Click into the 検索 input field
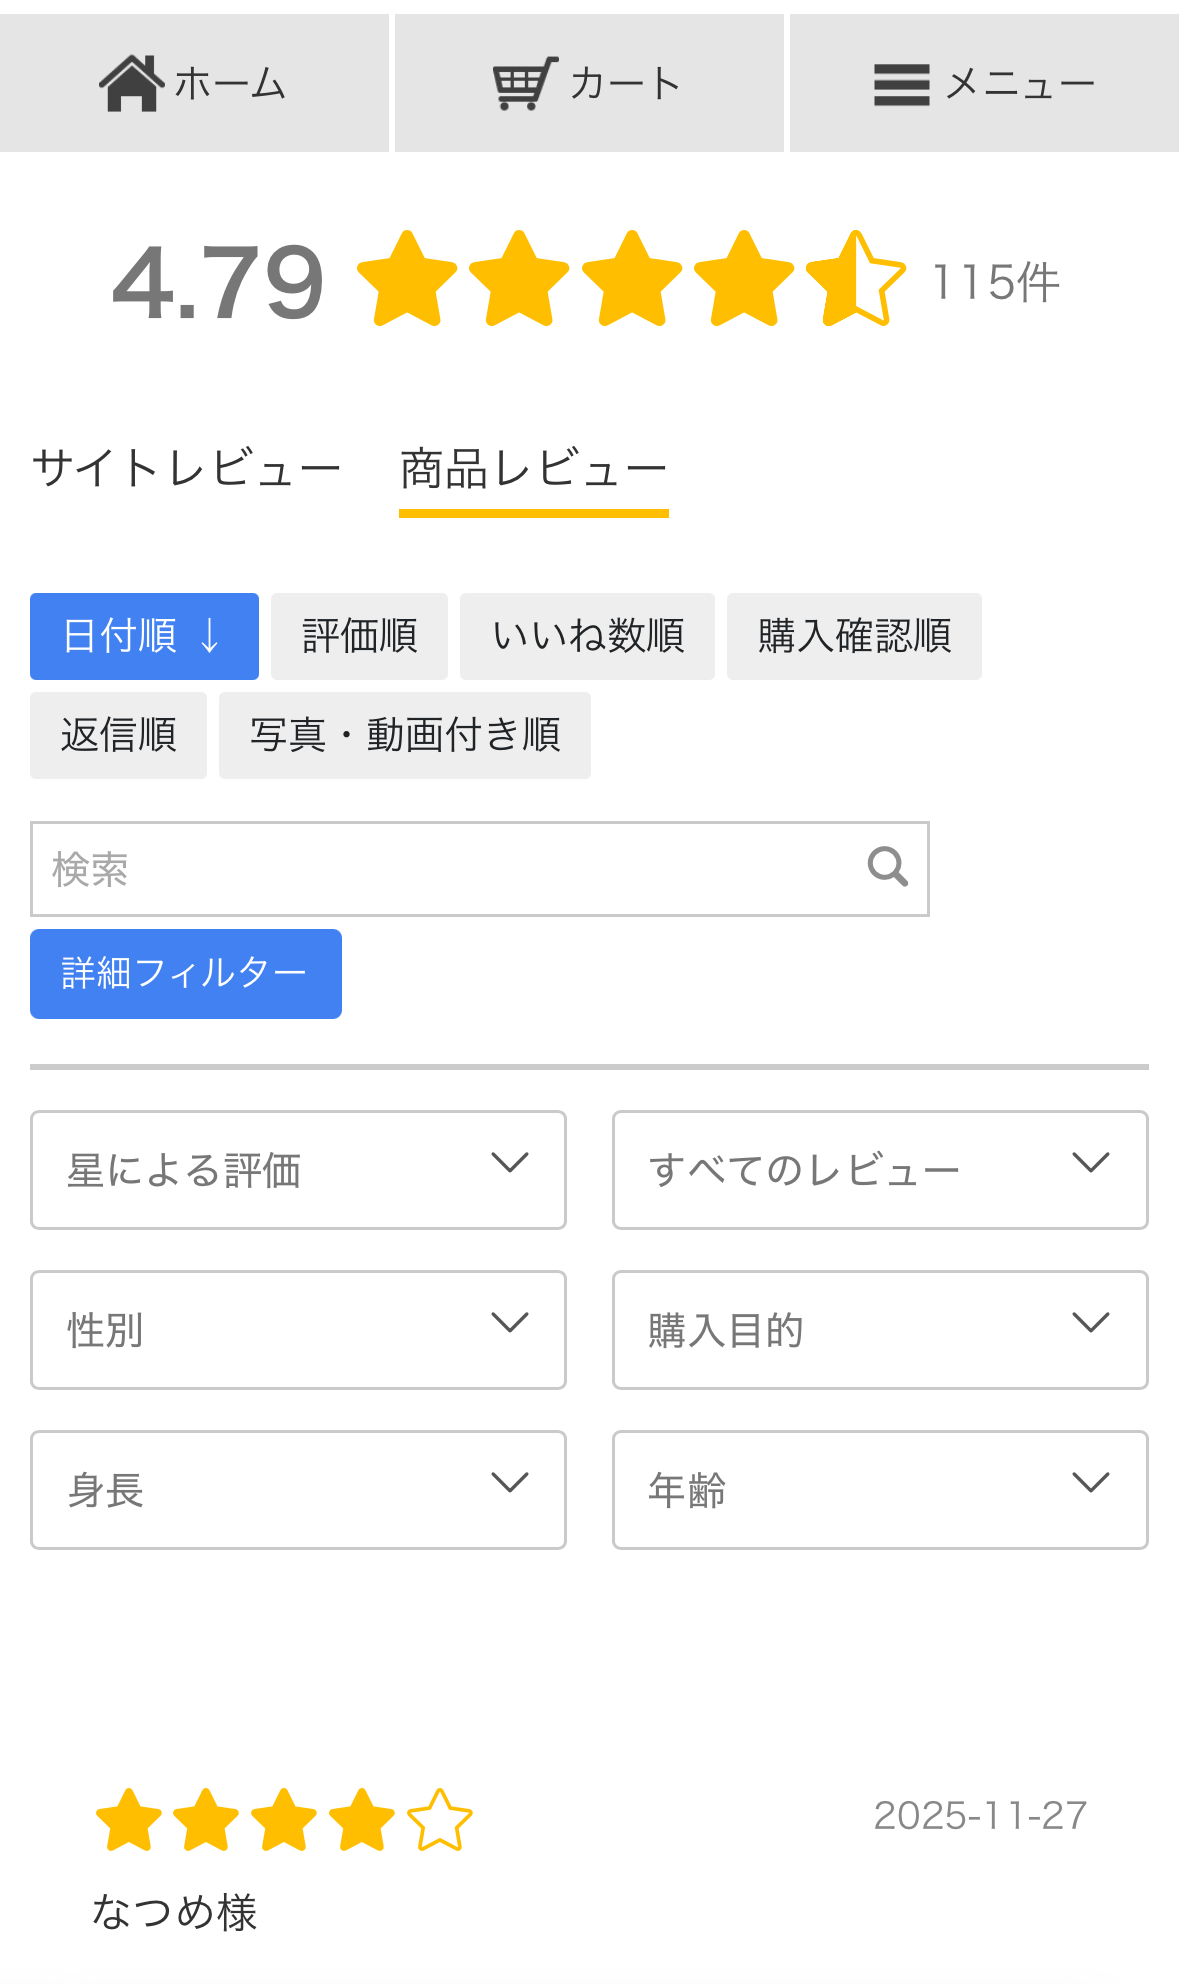Viewport: 1179px width, 1984px height. coord(440,869)
